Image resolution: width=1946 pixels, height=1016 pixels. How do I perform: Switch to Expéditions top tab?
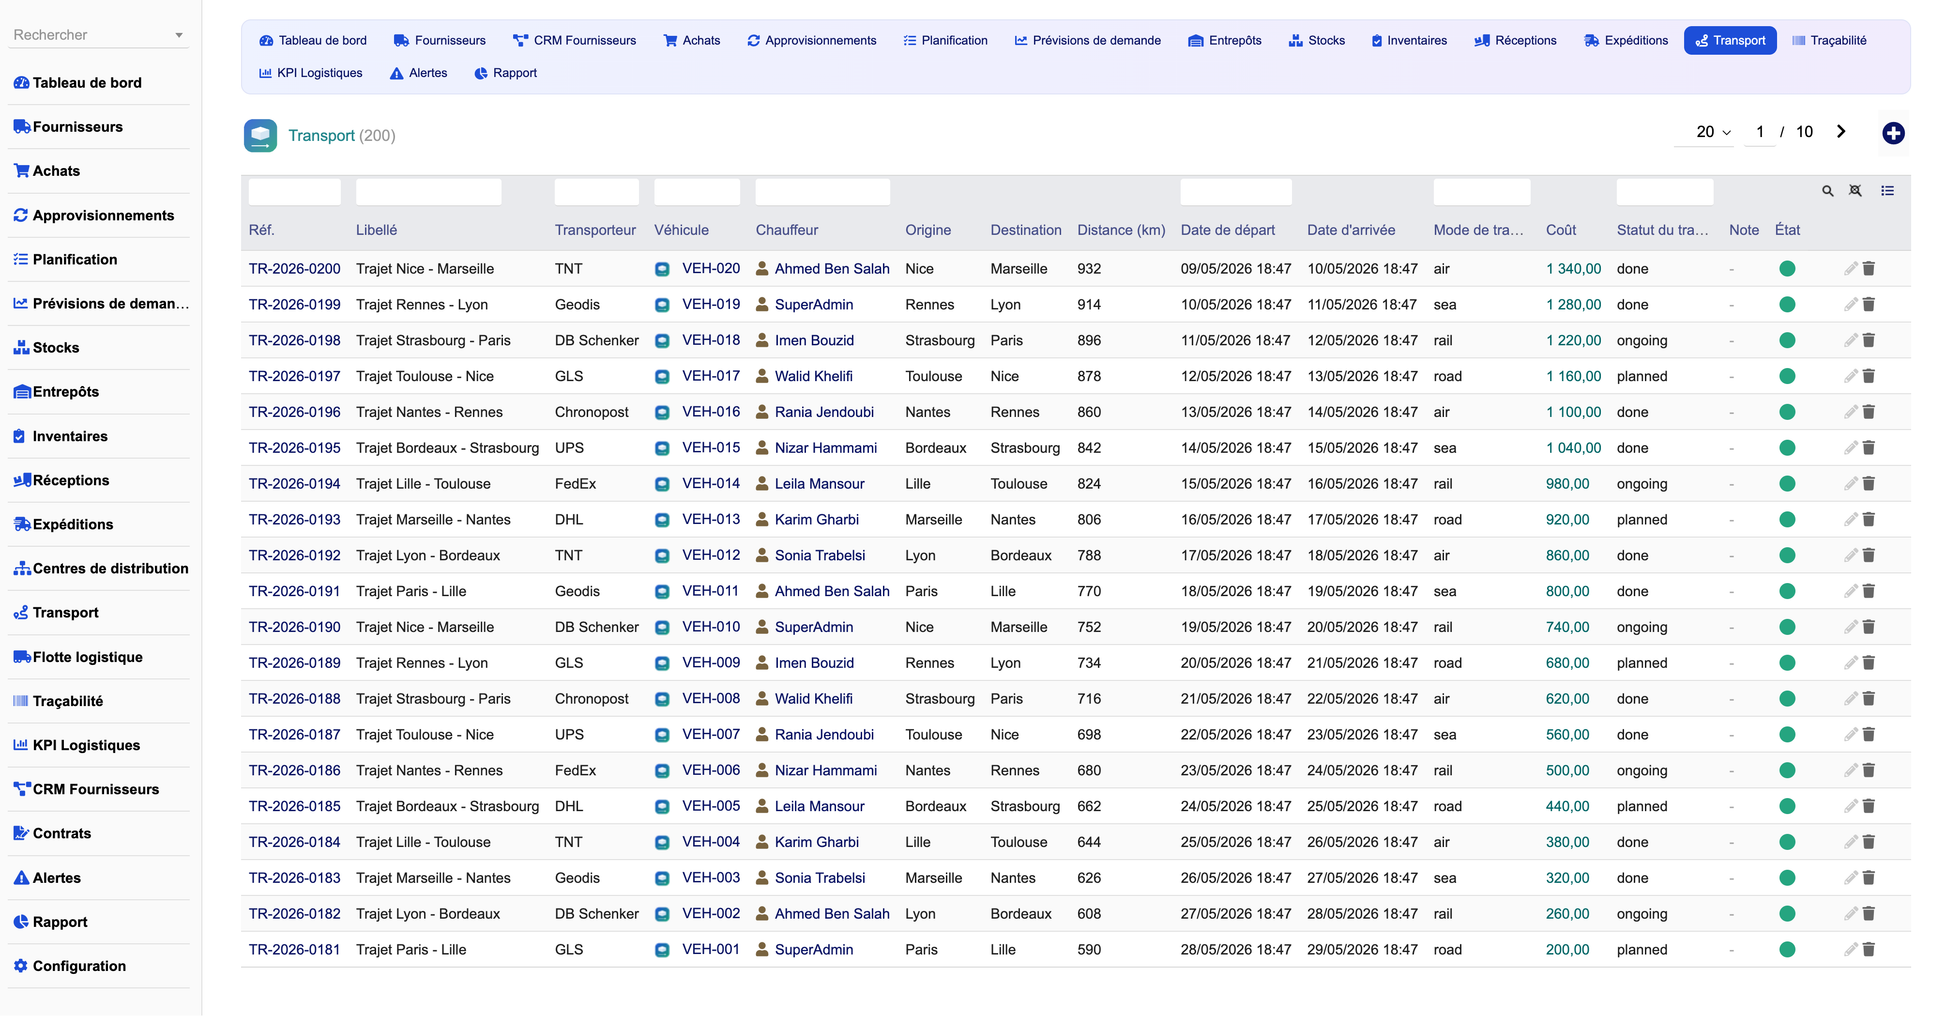[1626, 41]
